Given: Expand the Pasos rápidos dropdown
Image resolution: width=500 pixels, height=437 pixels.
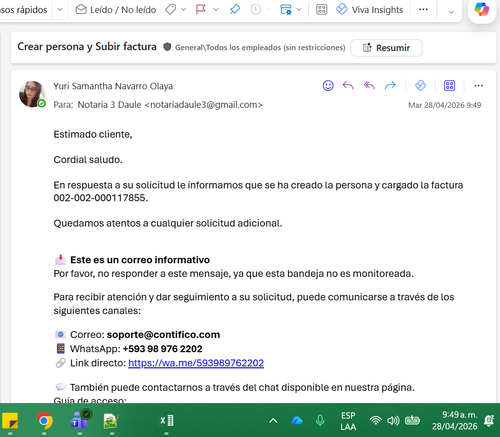Looking at the screenshot, I should point(60,10).
